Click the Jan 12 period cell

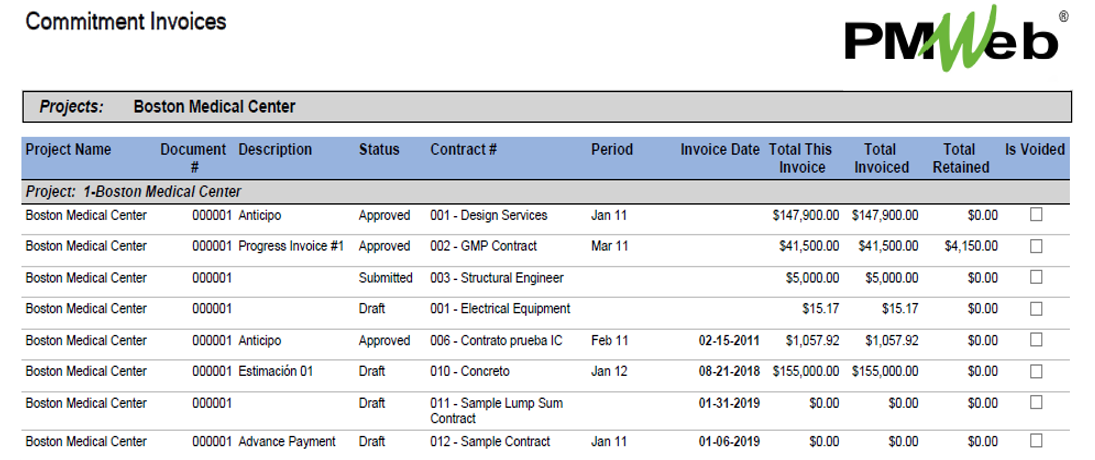point(609,371)
